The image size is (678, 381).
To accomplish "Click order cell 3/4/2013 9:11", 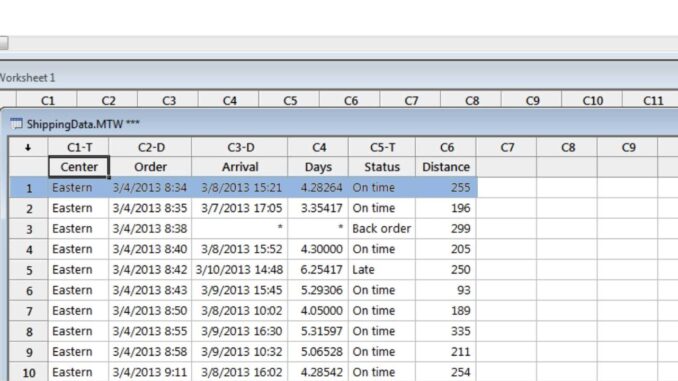I will click(150, 372).
